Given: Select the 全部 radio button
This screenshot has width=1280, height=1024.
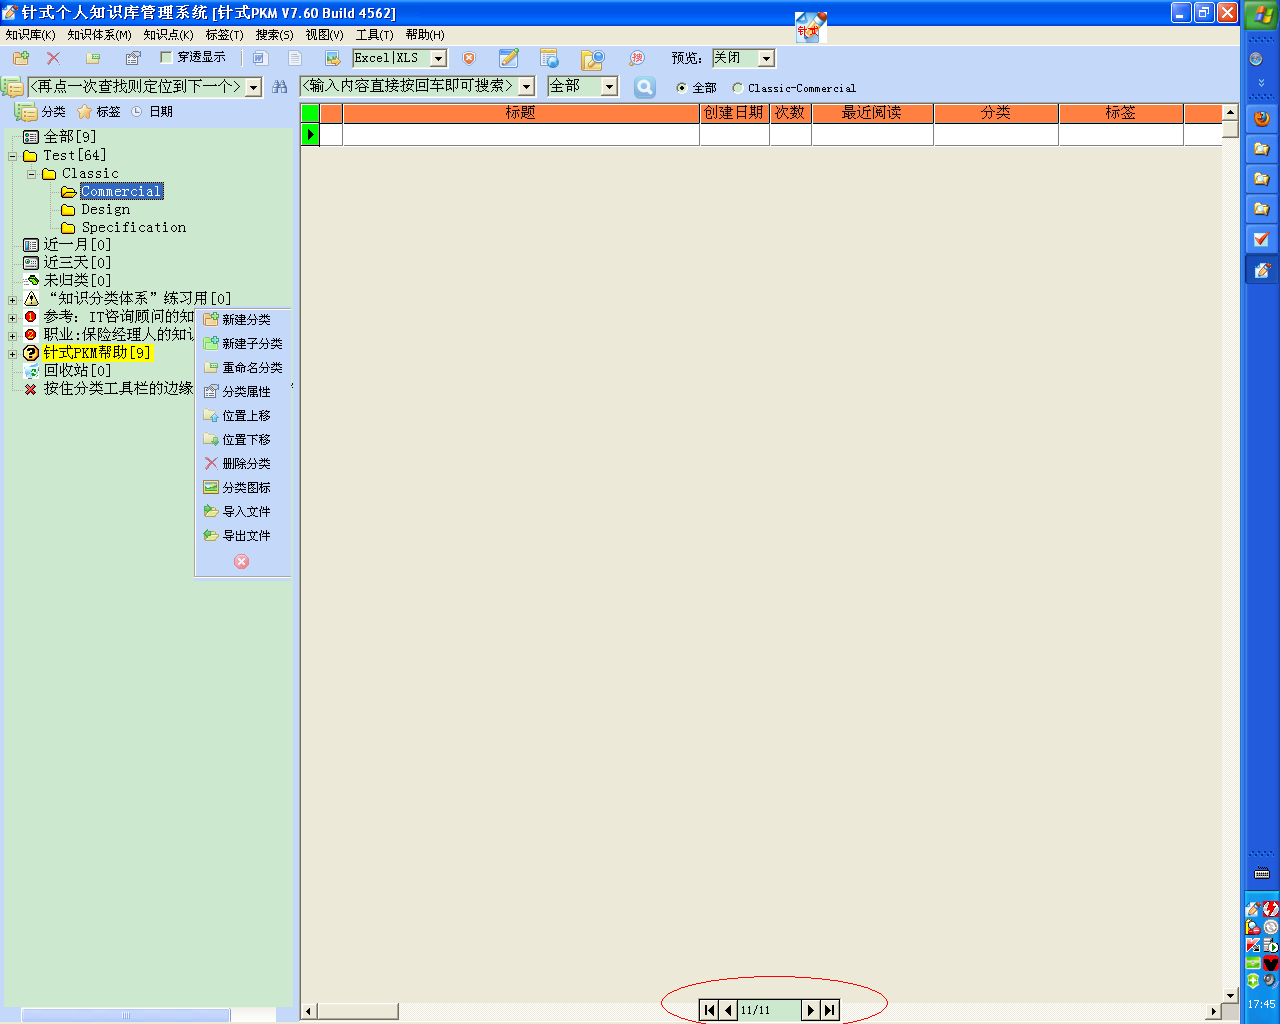Looking at the screenshot, I should [682, 88].
